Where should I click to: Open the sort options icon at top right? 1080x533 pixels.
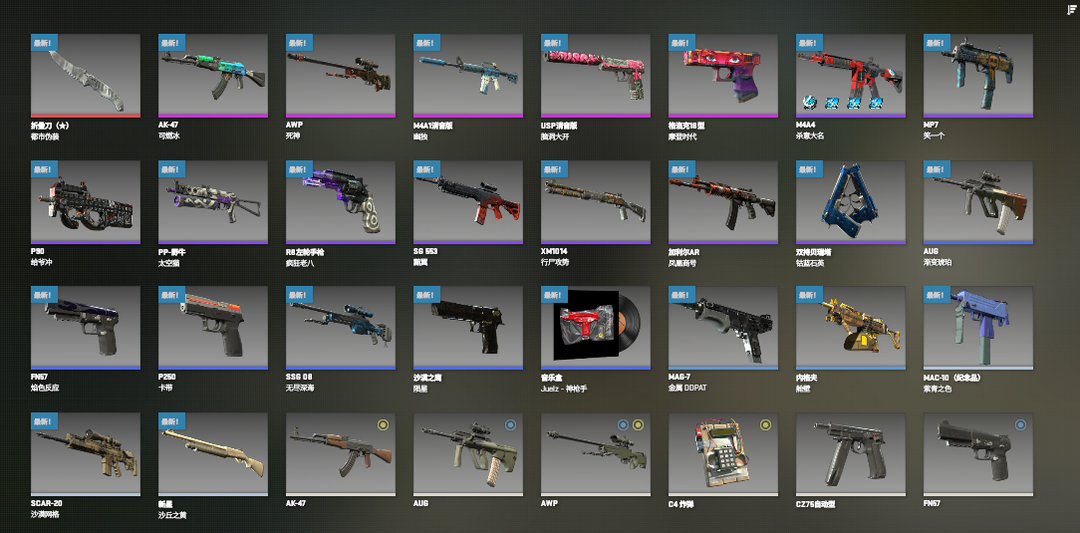(1072, 9)
